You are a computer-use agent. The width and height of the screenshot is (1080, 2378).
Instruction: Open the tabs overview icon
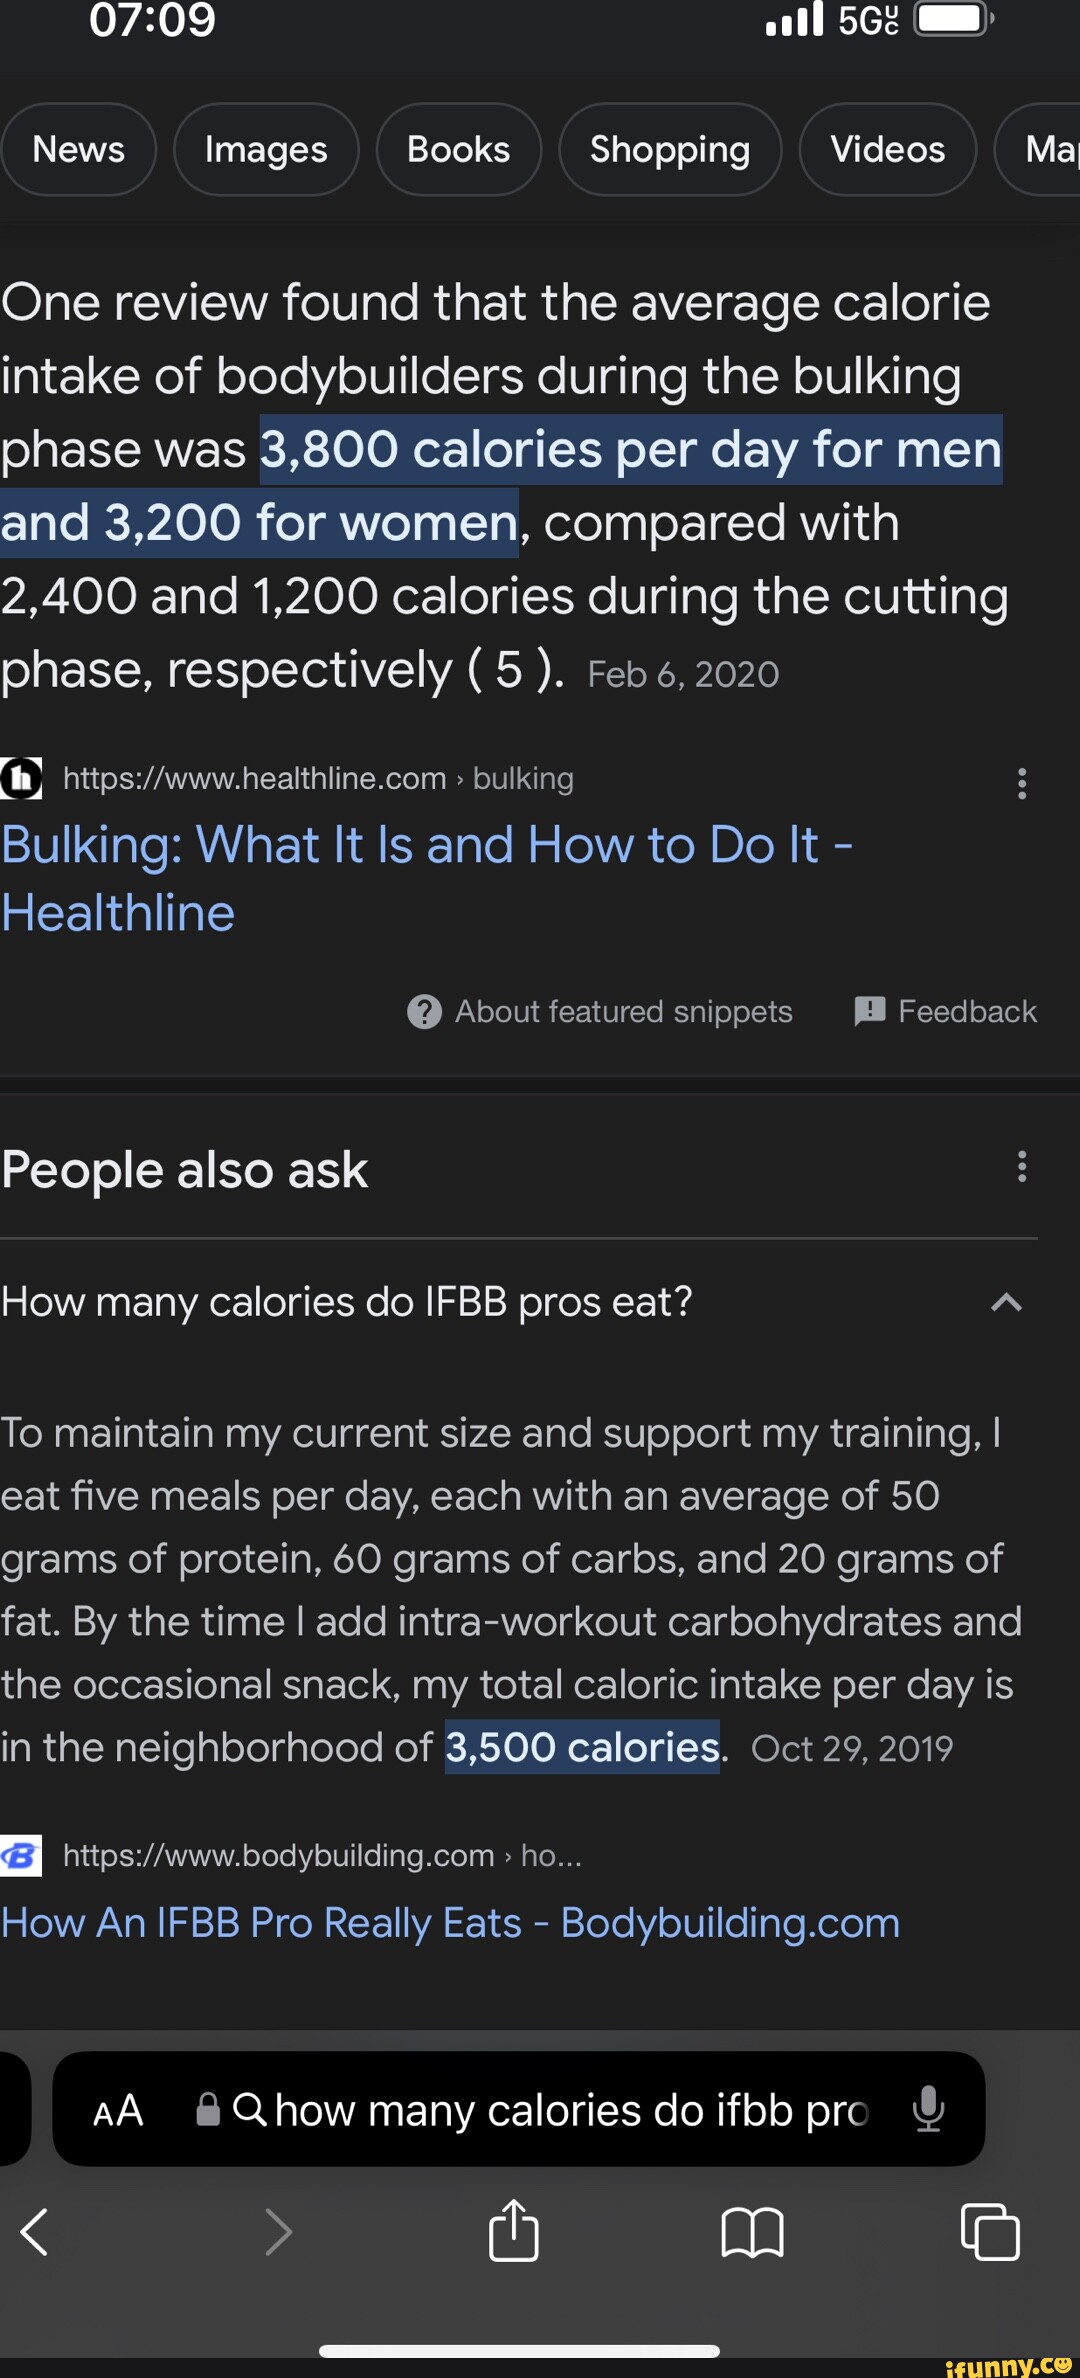coord(990,2232)
